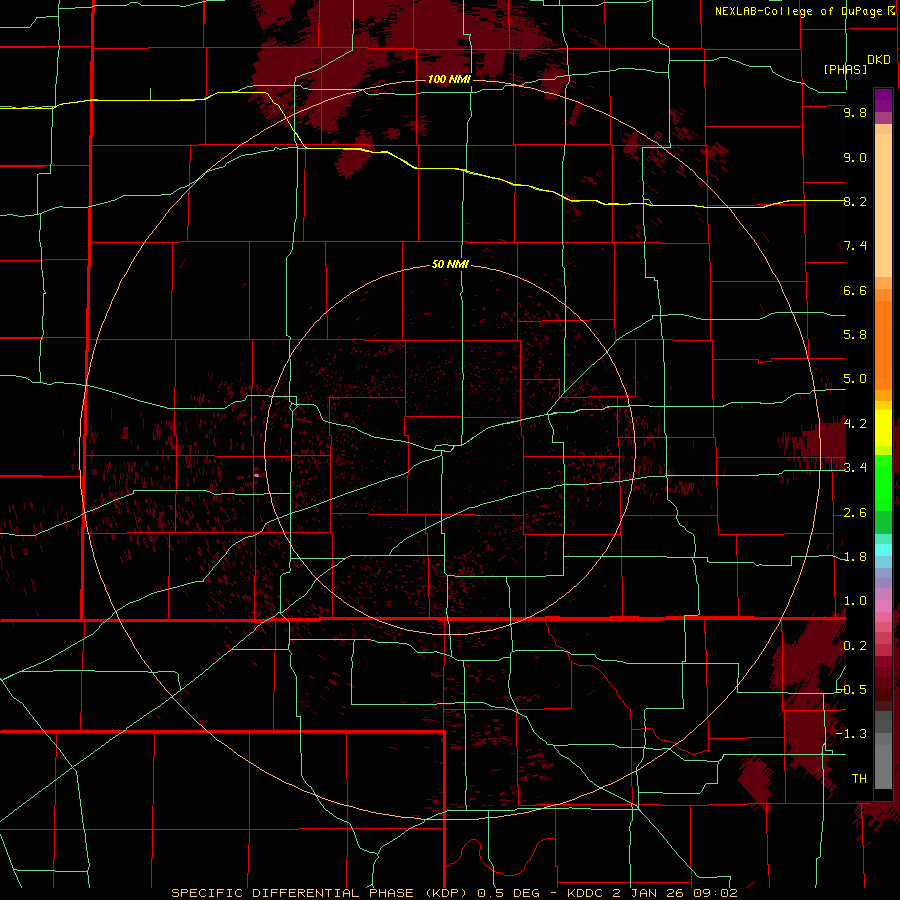Click the 3.4 scale value
The height and width of the screenshot is (900, 900).
point(855,468)
